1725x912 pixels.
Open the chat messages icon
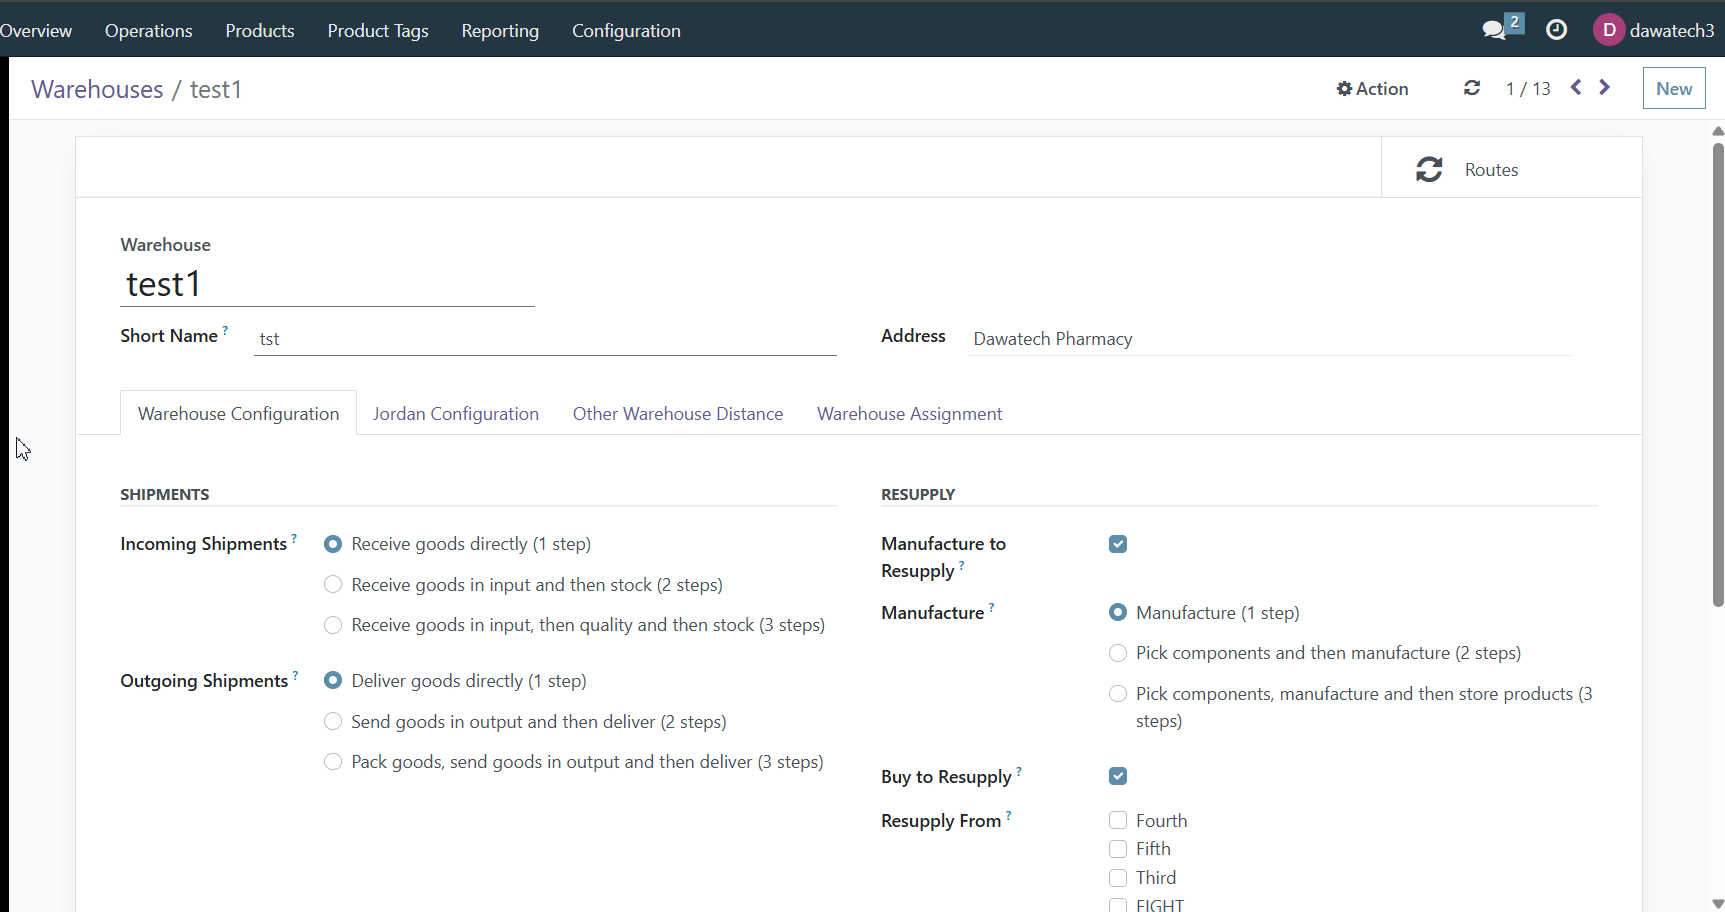1494,30
